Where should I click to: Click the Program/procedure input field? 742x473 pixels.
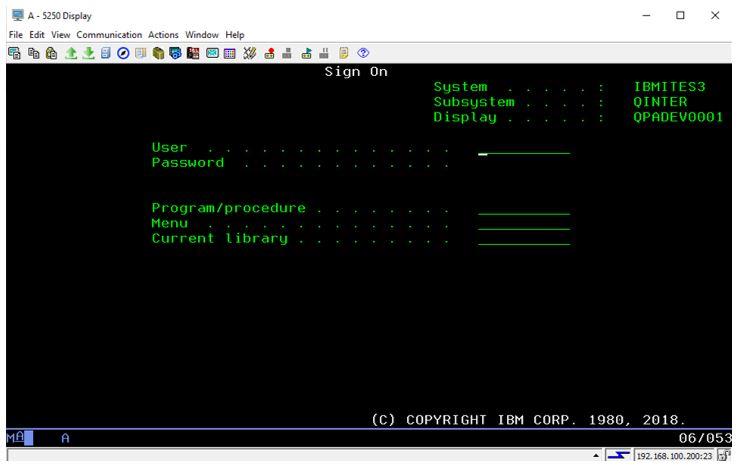[524, 209]
